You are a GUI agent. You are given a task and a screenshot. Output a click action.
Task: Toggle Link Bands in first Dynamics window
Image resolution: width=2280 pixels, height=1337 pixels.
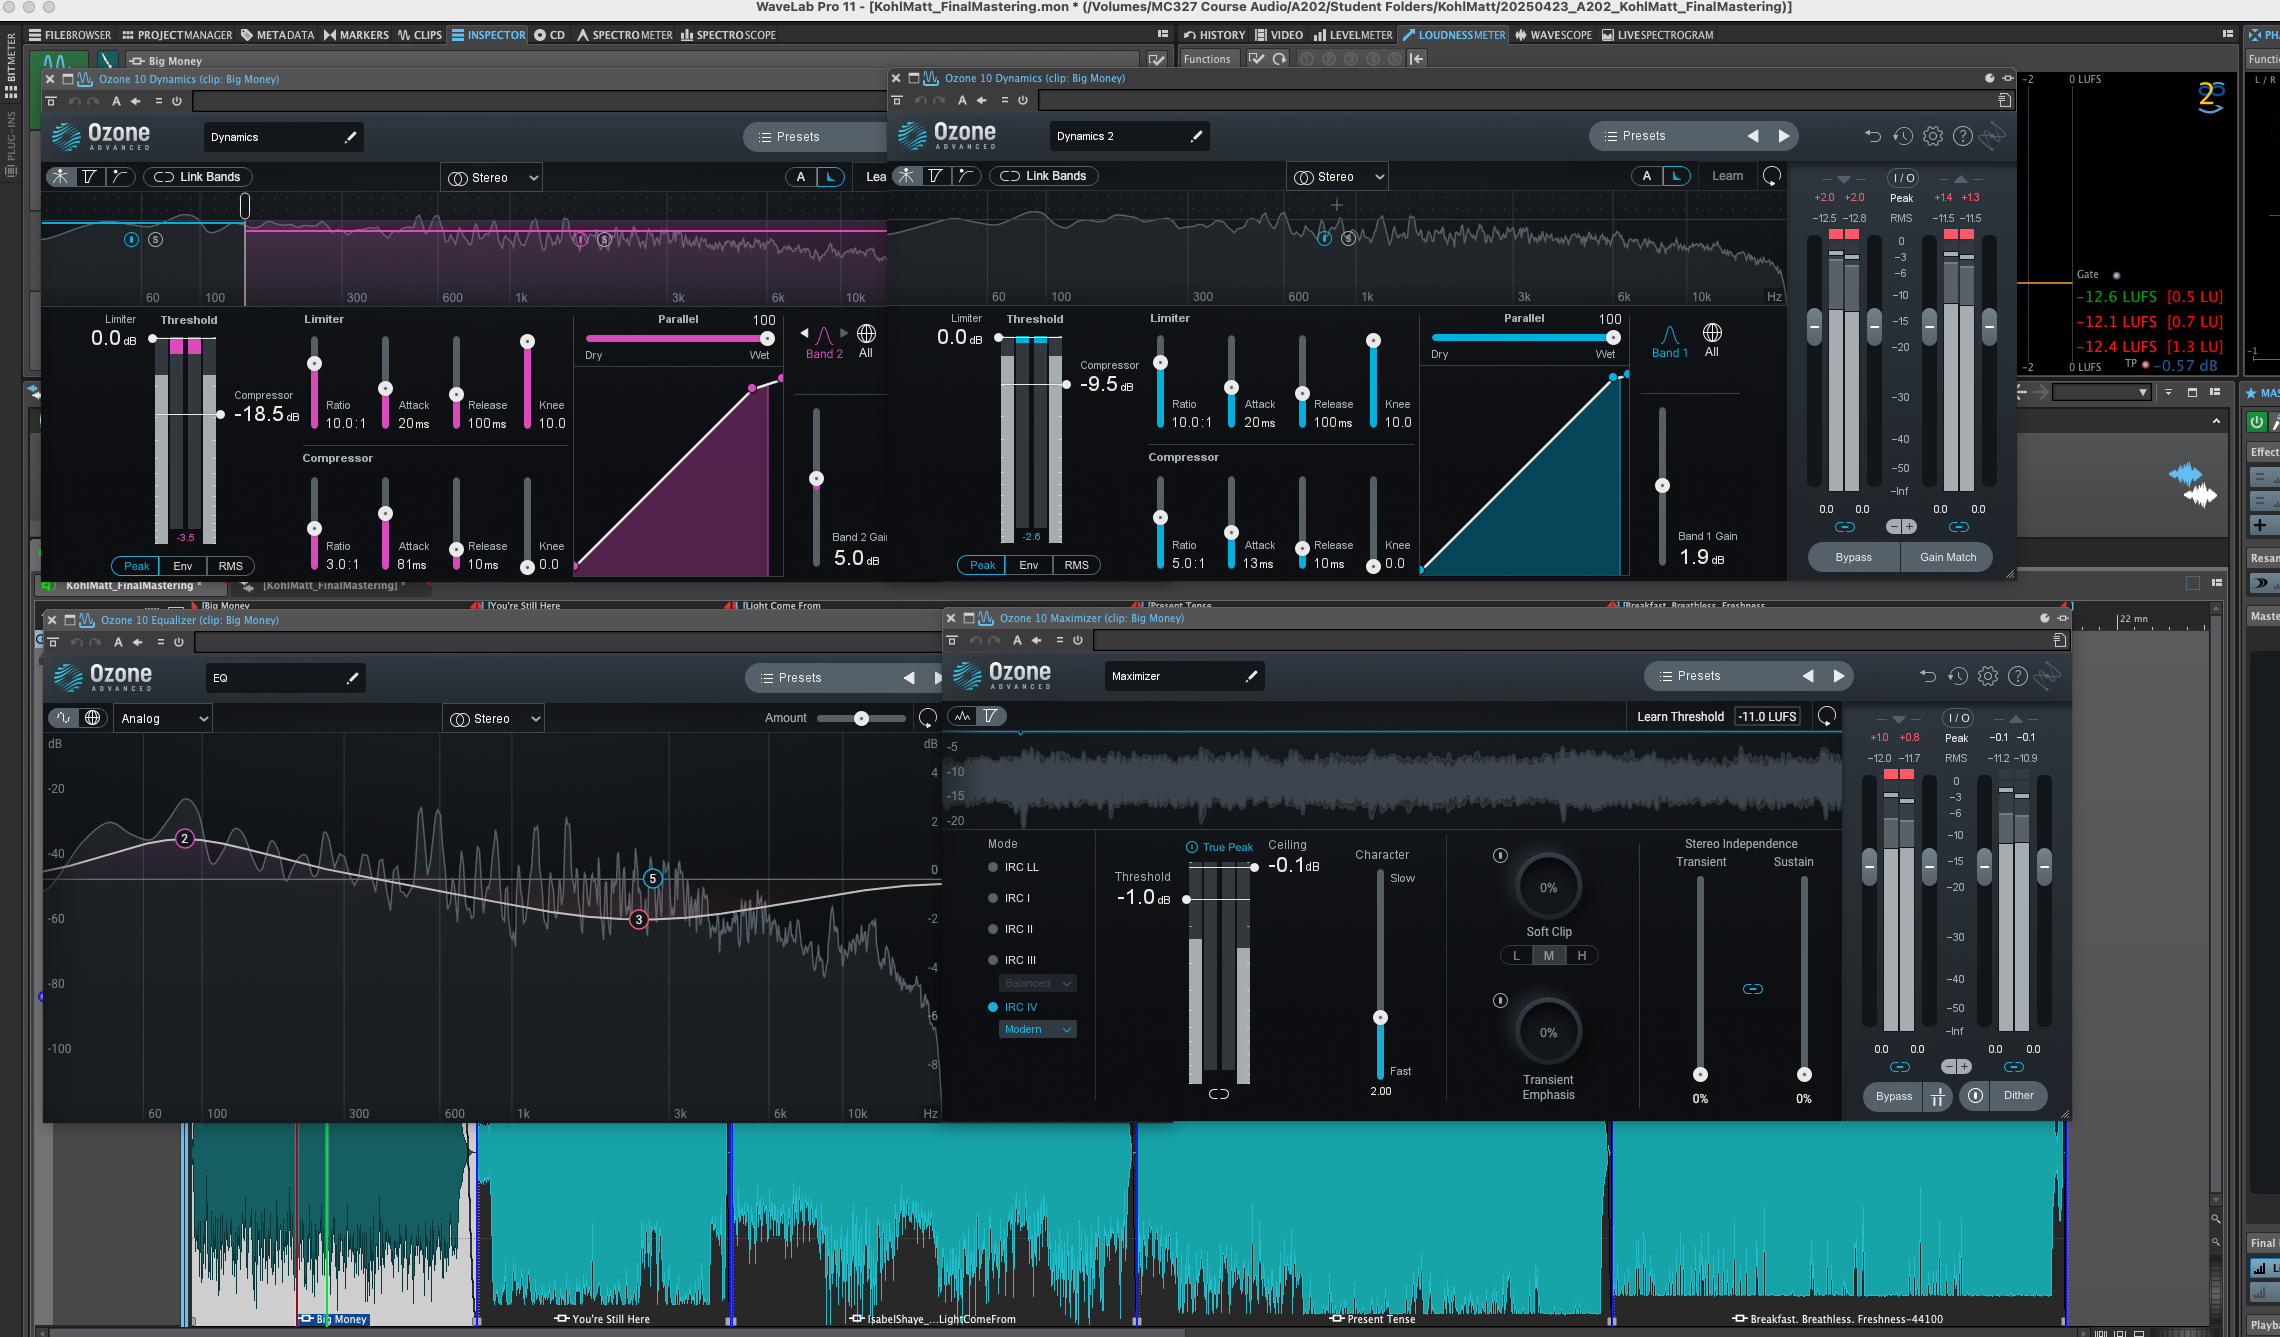pos(198,177)
